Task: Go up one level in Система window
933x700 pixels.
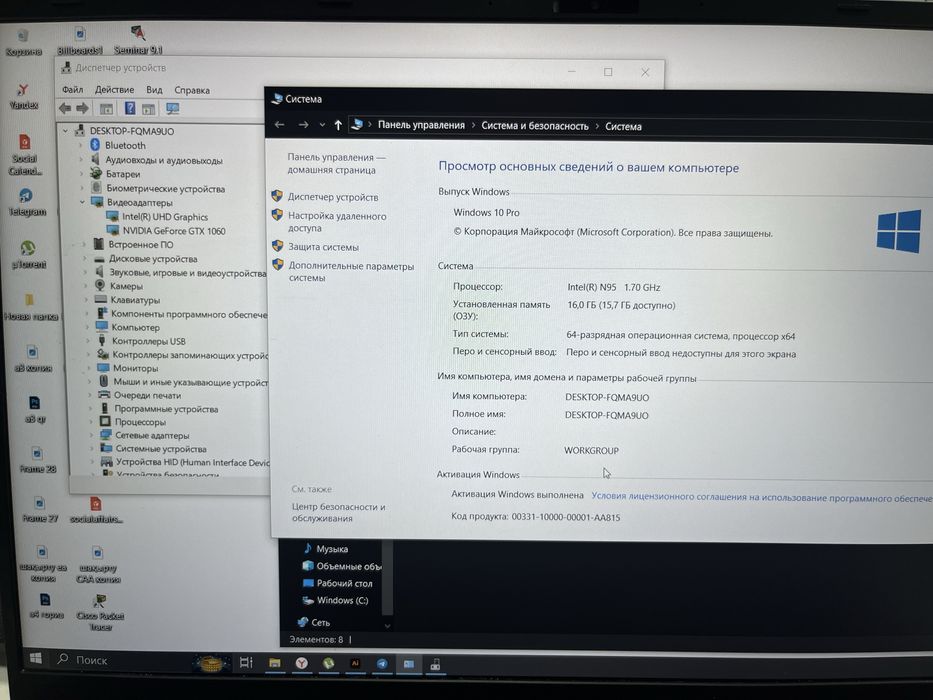Action: tap(338, 125)
